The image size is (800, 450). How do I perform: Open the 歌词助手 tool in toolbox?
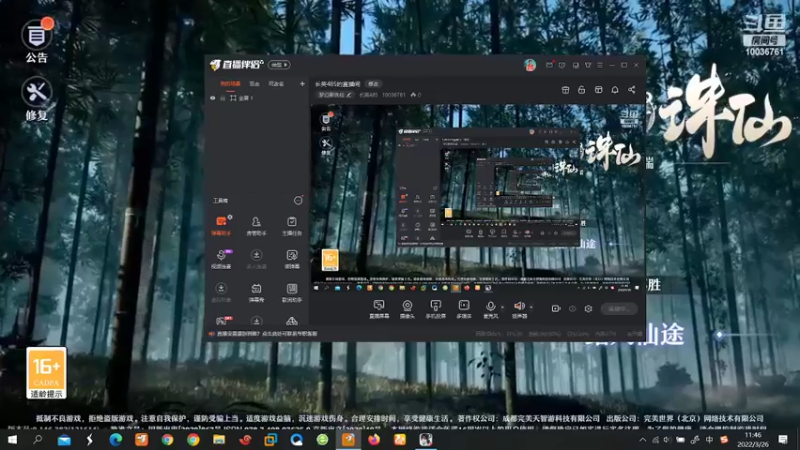(292, 293)
